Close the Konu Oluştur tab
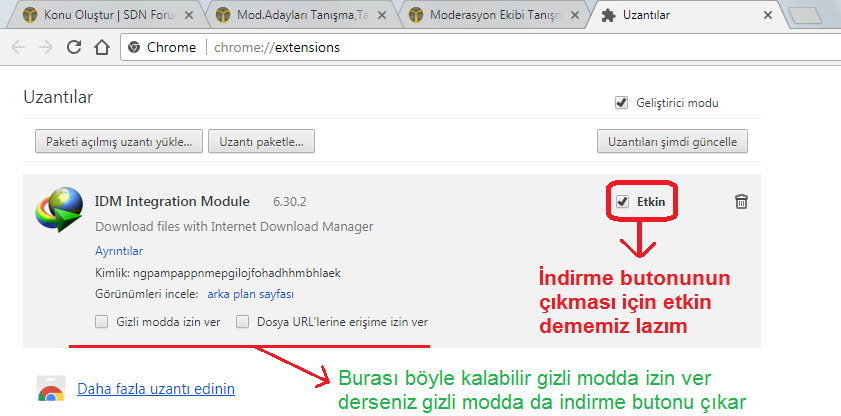 (189, 16)
